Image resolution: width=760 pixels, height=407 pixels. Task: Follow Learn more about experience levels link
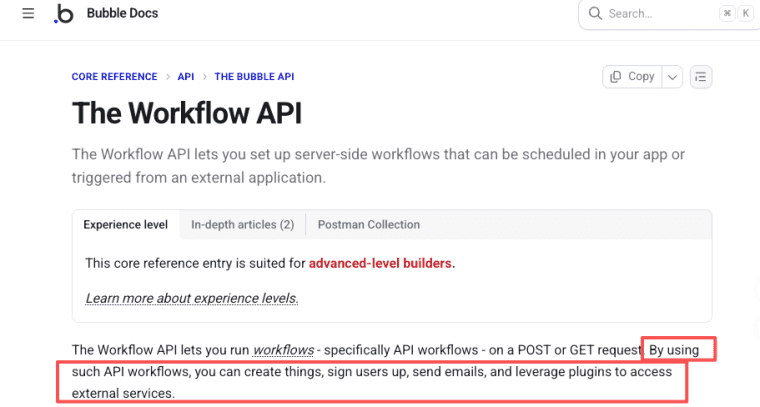[x=192, y=298]
